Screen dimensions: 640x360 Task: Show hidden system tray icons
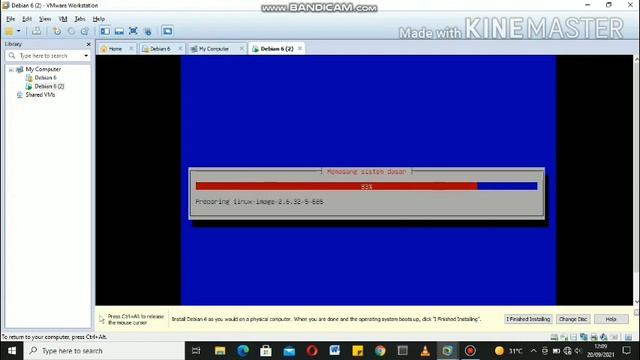(533, 351)
